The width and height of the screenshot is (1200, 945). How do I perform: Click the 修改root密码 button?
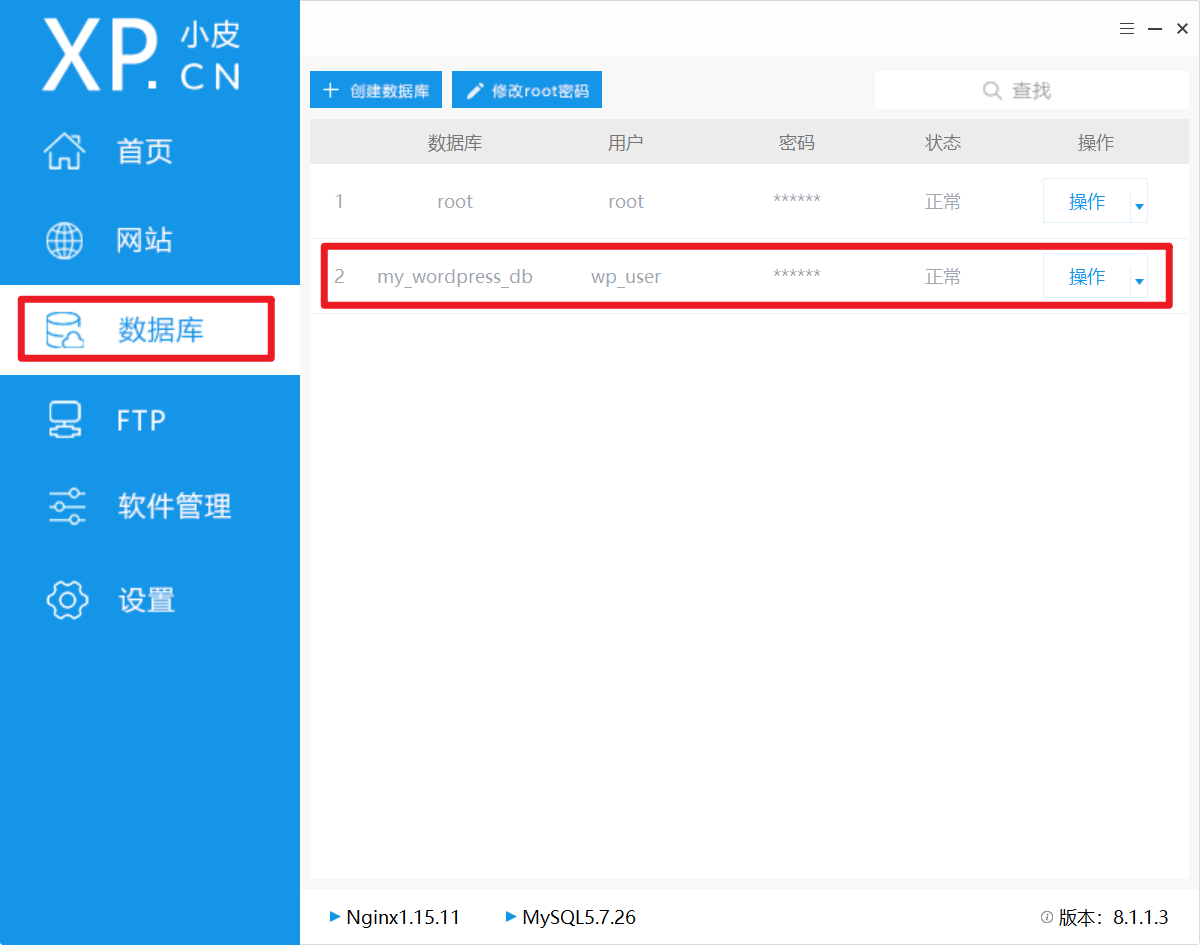tap(527, 91)
